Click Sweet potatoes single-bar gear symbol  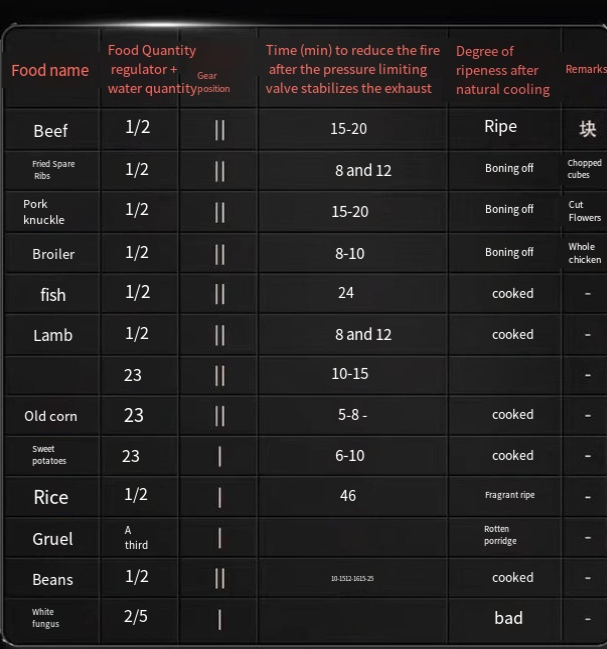(x=220, y=457)
